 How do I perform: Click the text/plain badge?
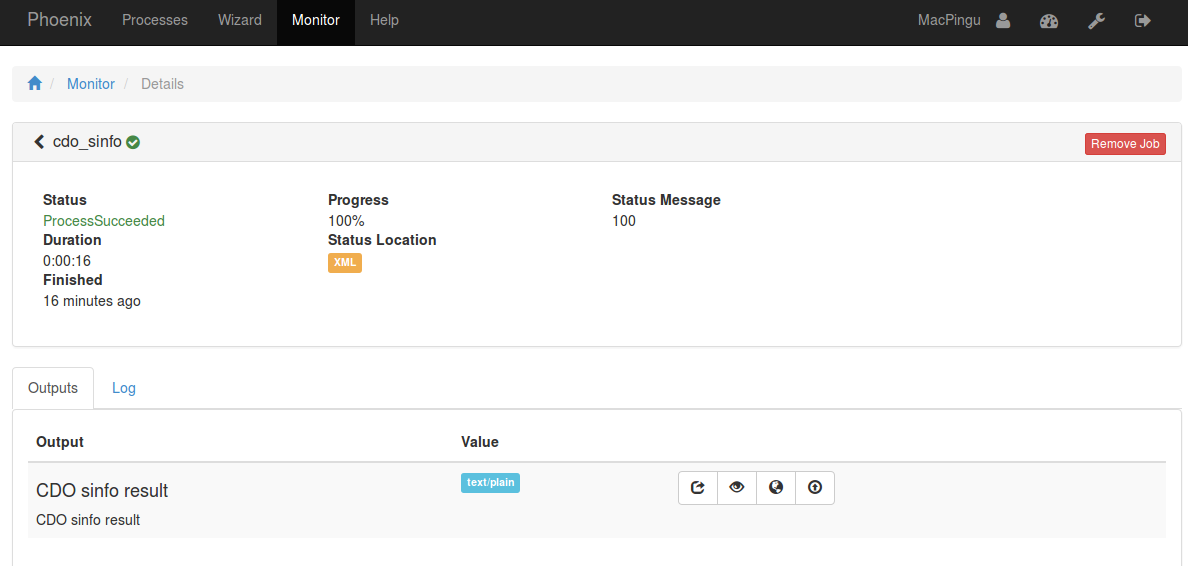(490, 483)
